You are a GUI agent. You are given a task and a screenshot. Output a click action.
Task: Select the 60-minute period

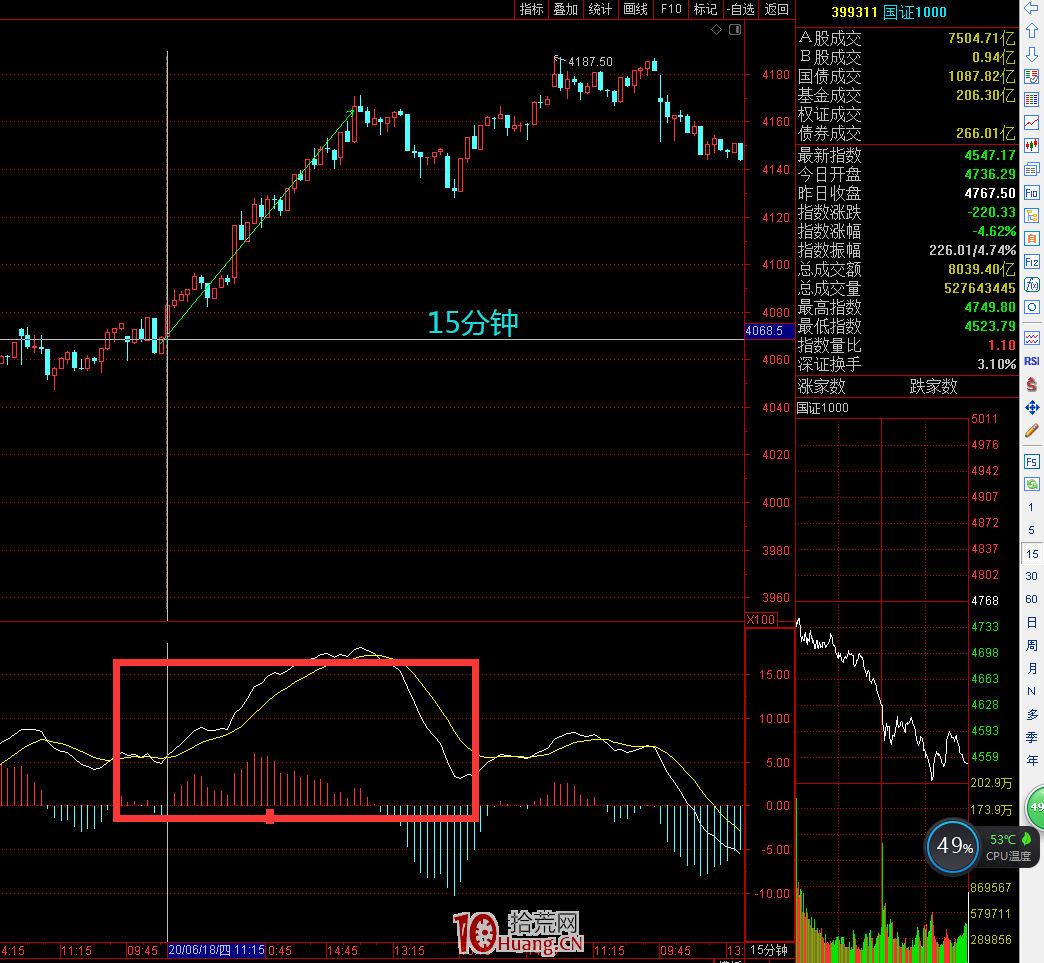click(x=1031, y=599)
